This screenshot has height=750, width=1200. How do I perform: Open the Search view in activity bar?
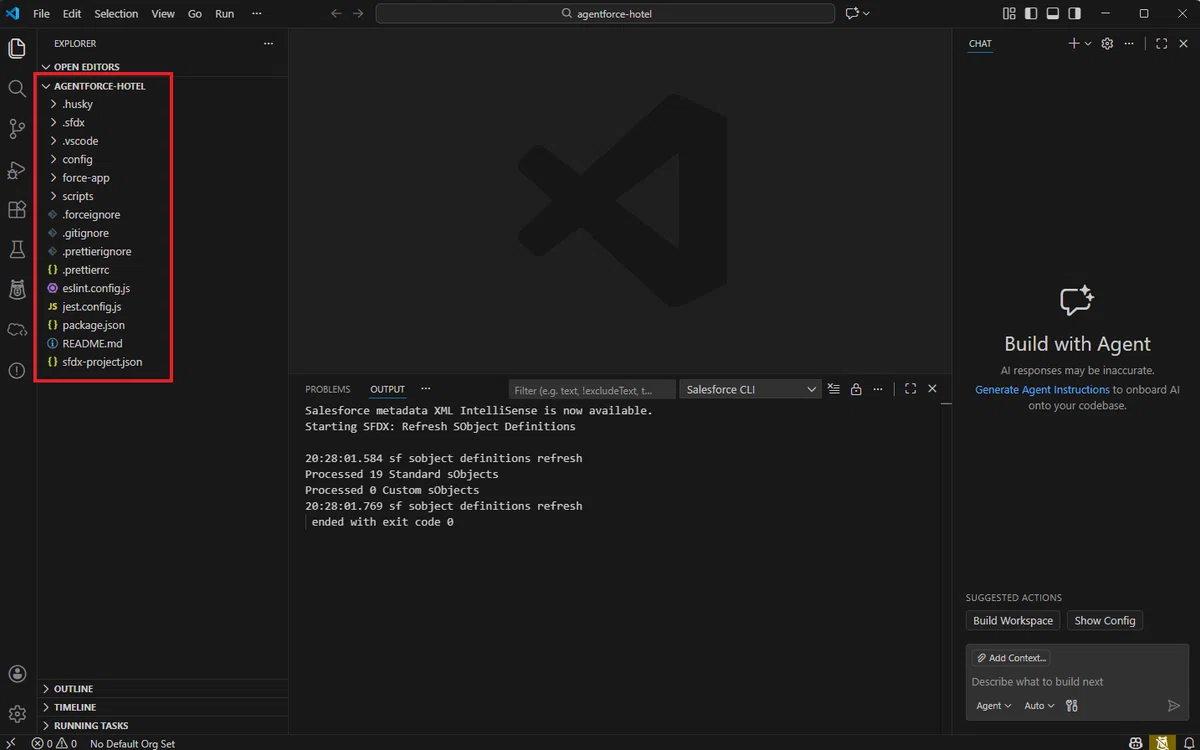(x=17, y=89)
